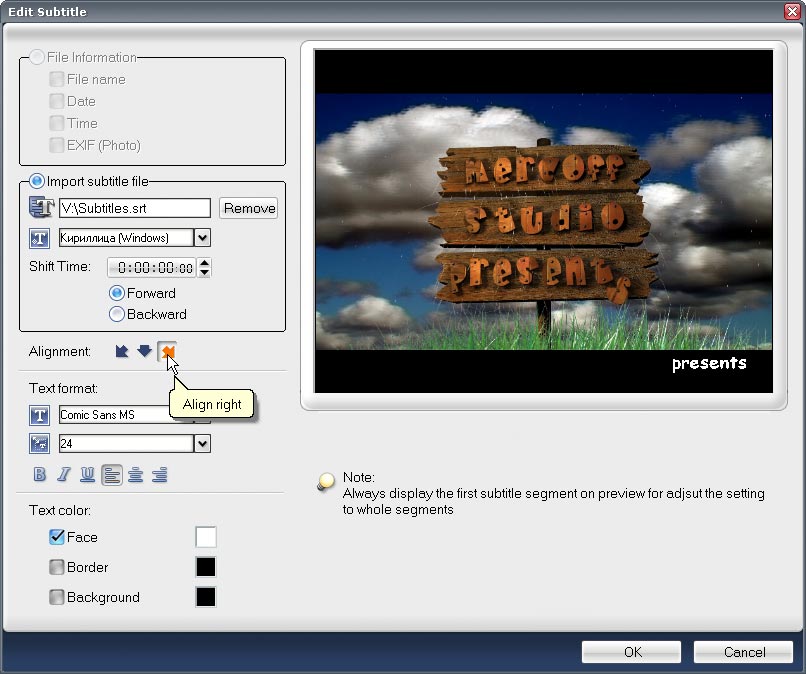Check the Date checkbox
806x674 pixels.
pyautogui.click(x=57, y=101)
